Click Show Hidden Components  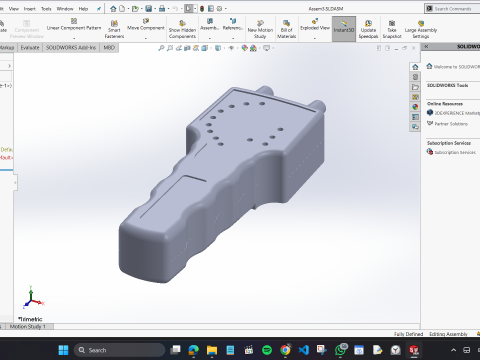point(182,29)
